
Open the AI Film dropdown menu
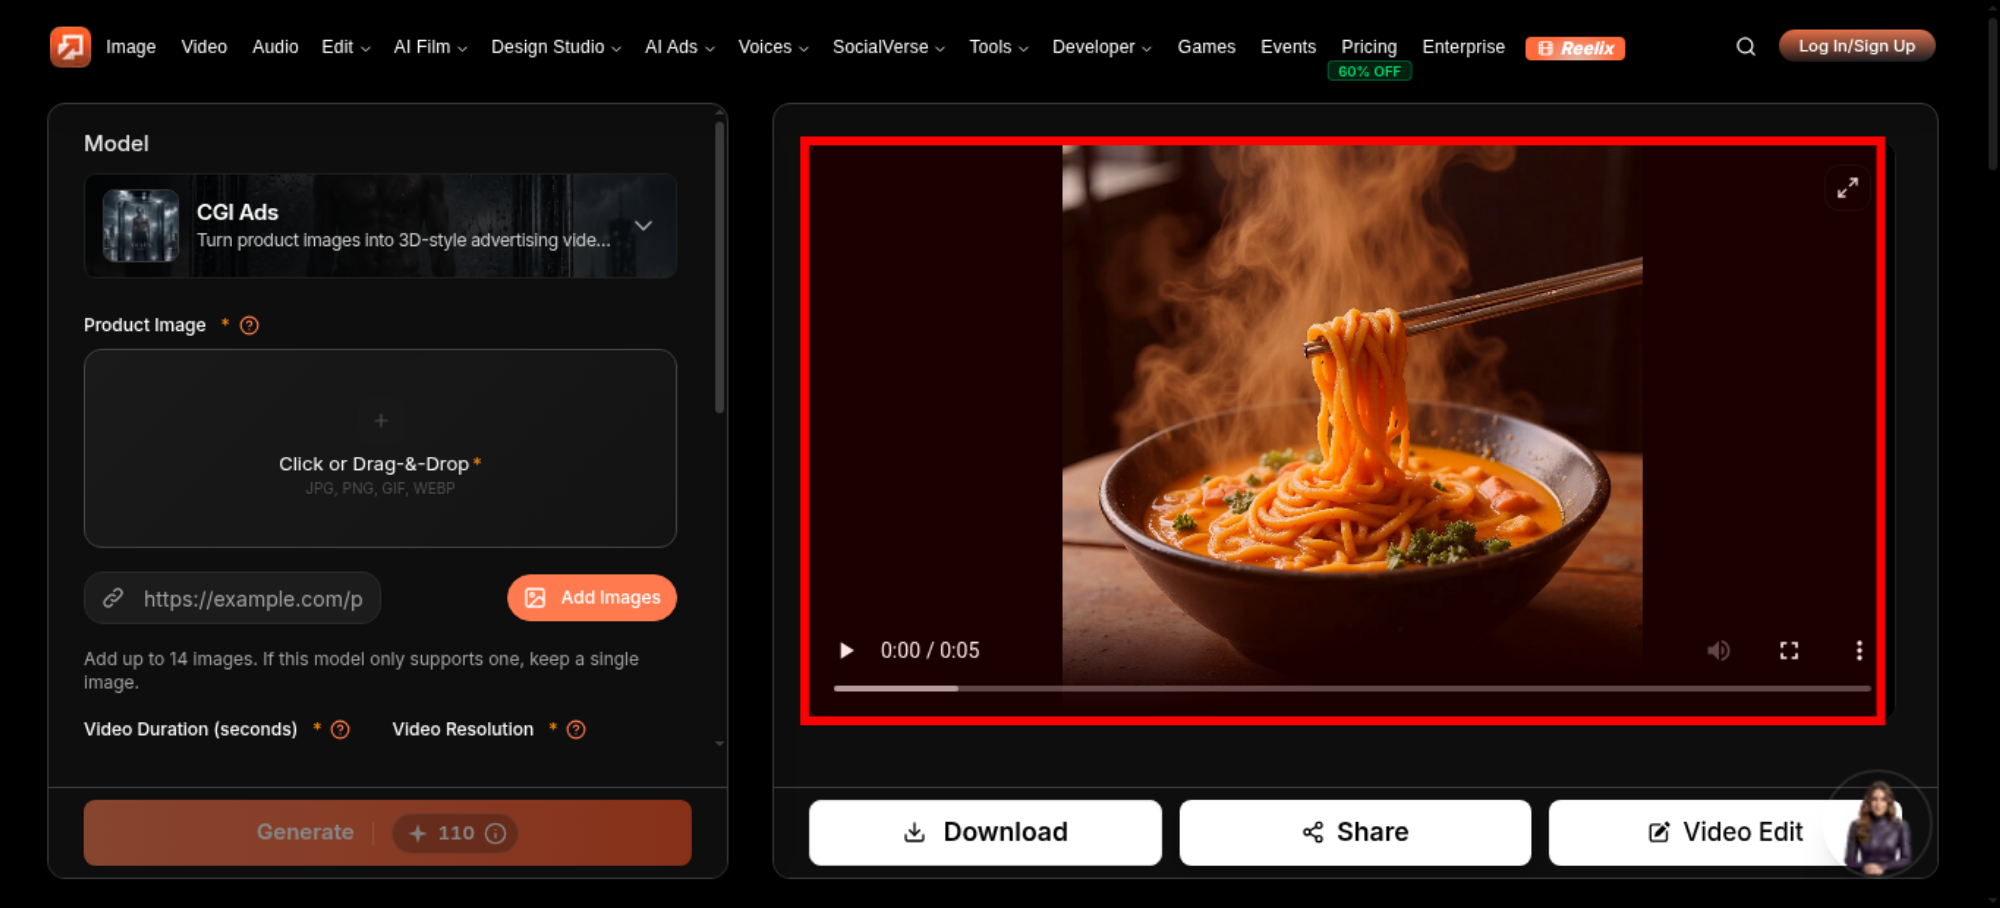(430, 47)
